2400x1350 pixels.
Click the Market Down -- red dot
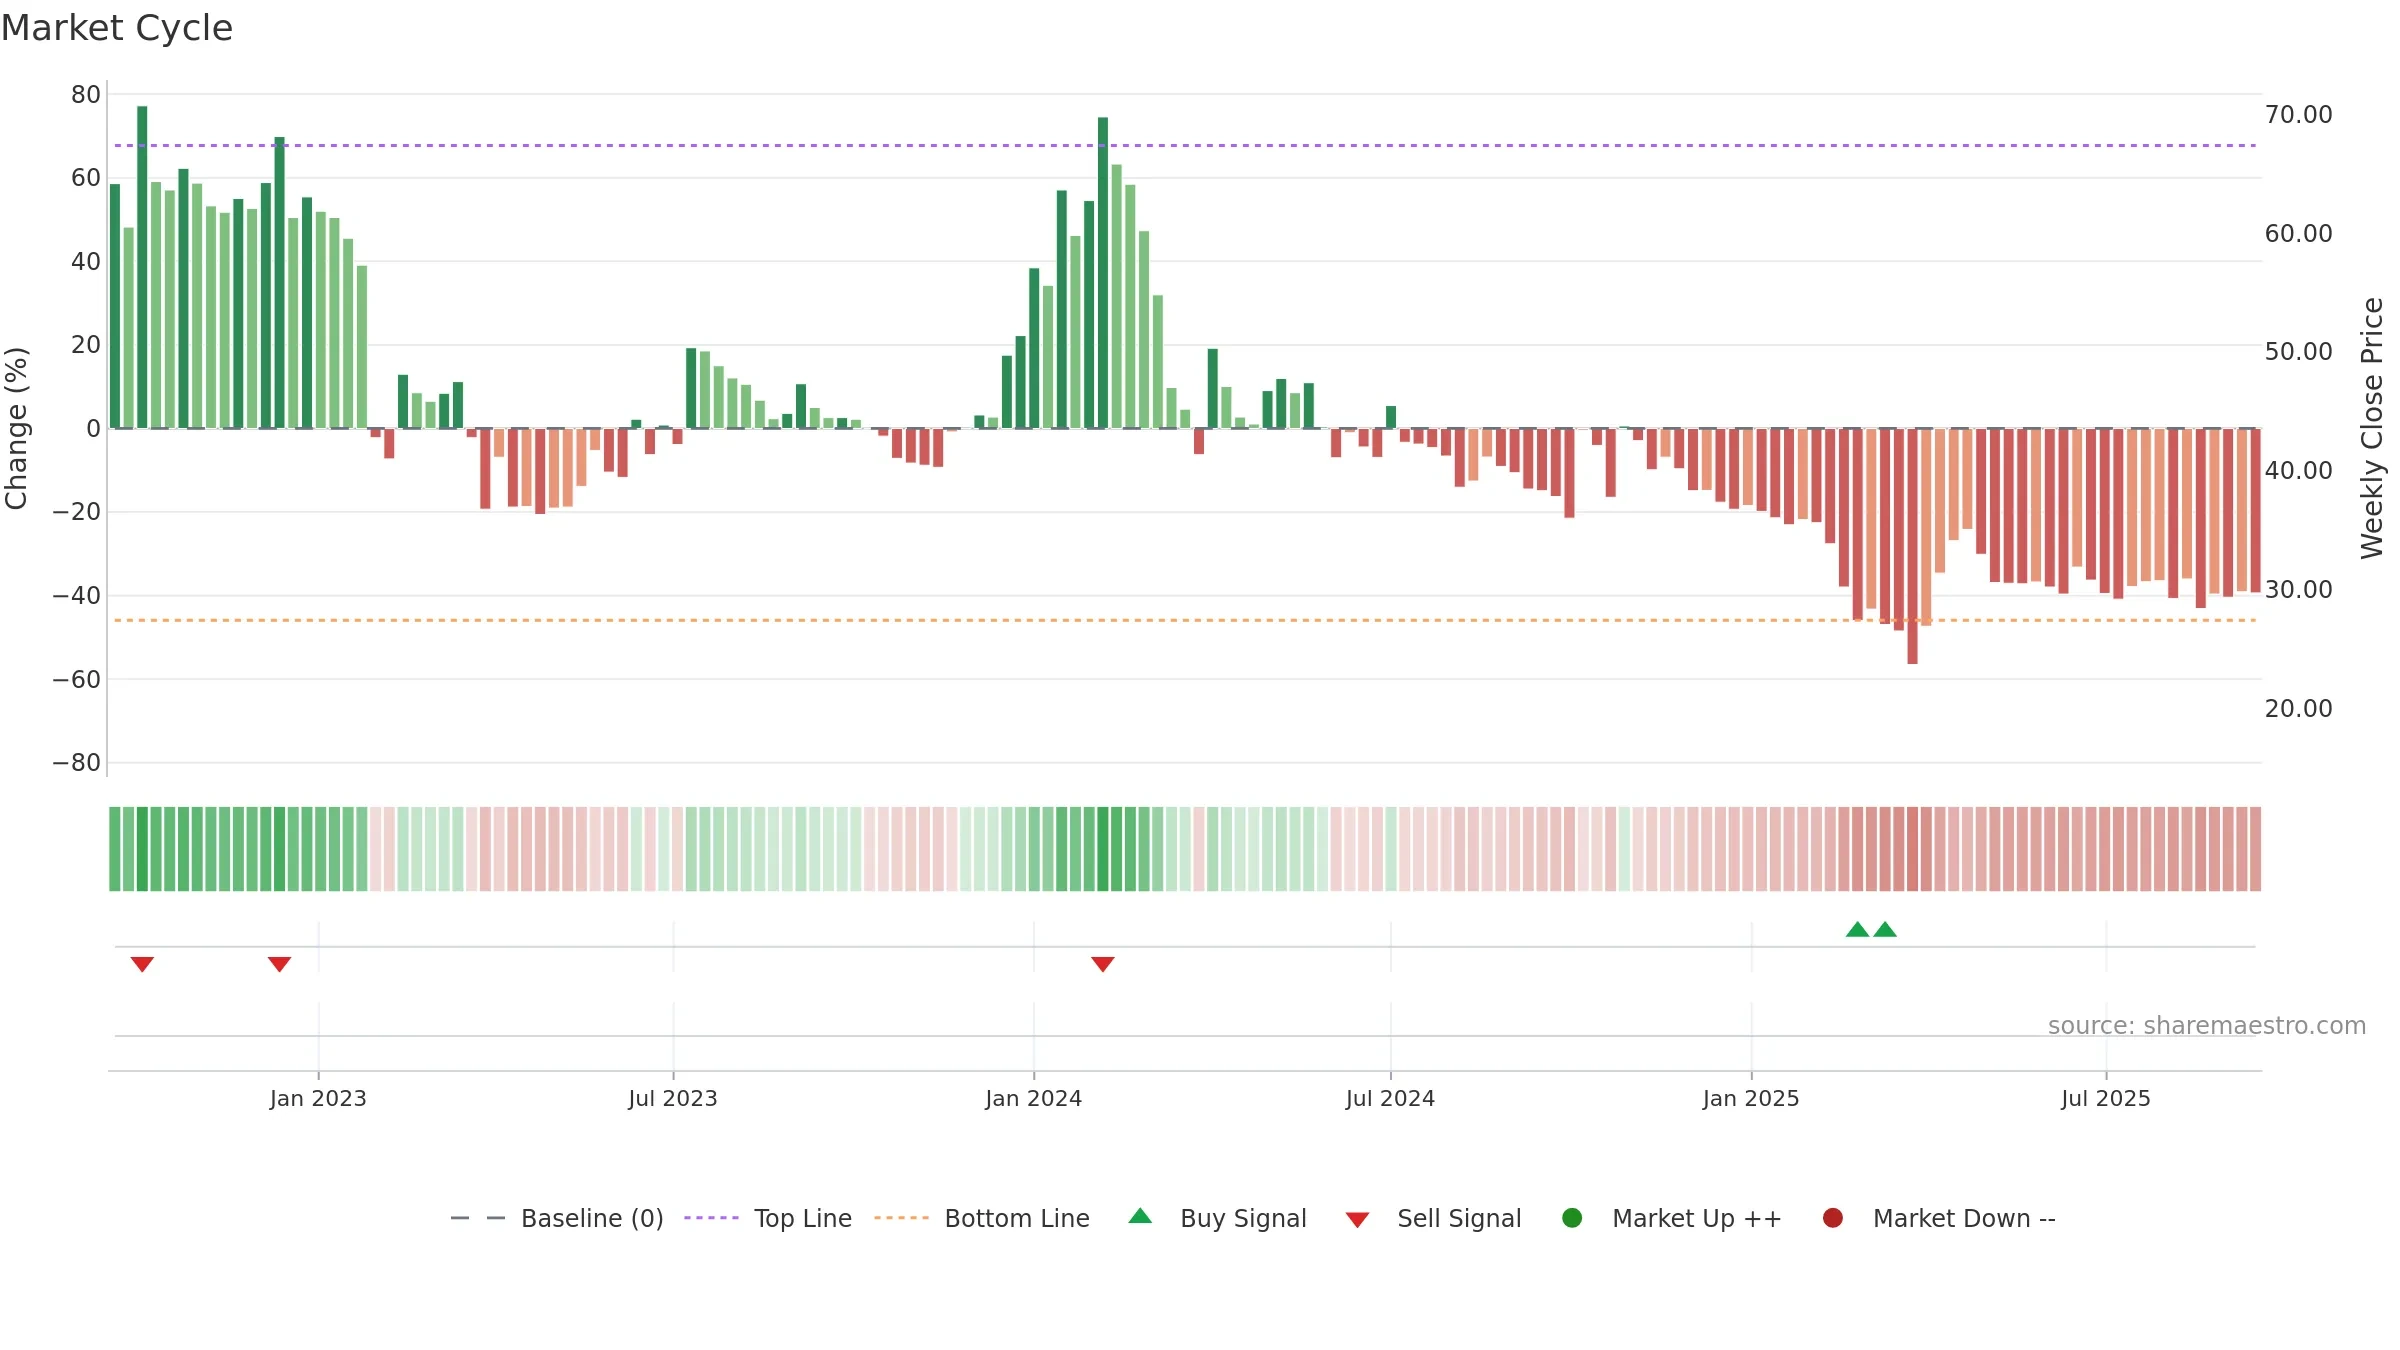tap(1833, 1218)
